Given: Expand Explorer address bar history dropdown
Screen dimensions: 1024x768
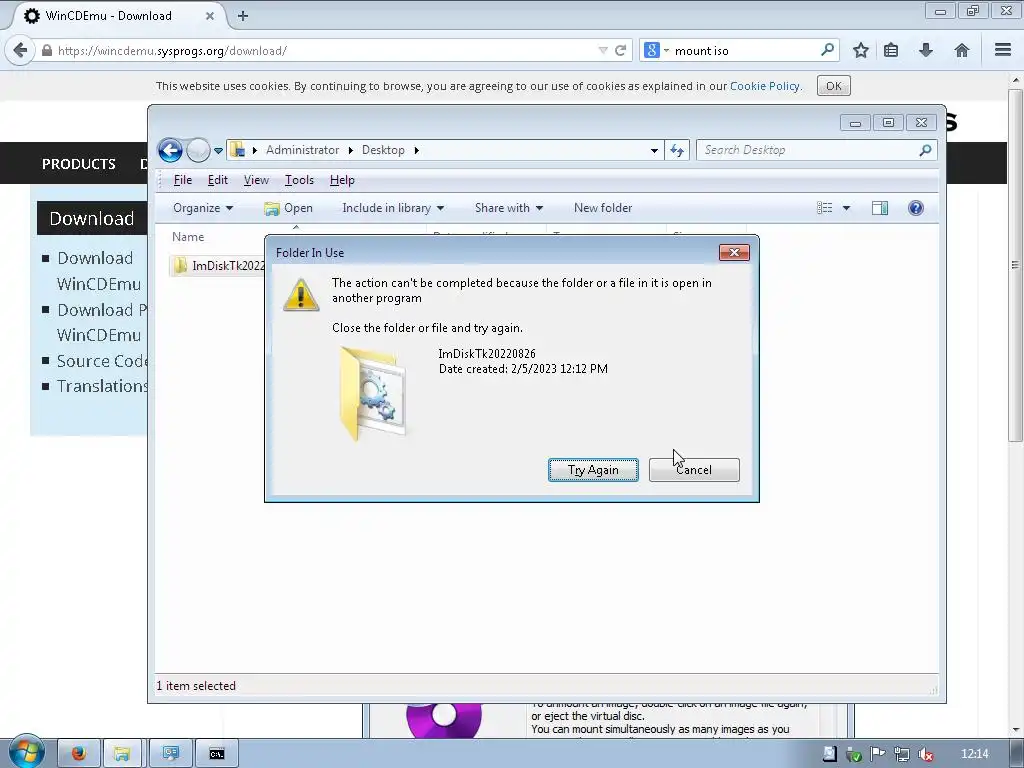Looking at the screenshot, I should pos(654,151).
